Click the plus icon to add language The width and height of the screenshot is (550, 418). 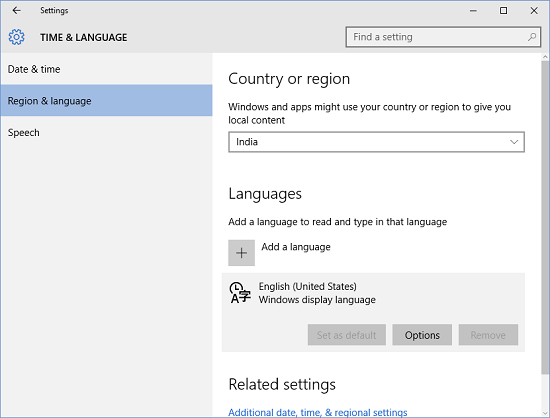[x=241, y=253]
